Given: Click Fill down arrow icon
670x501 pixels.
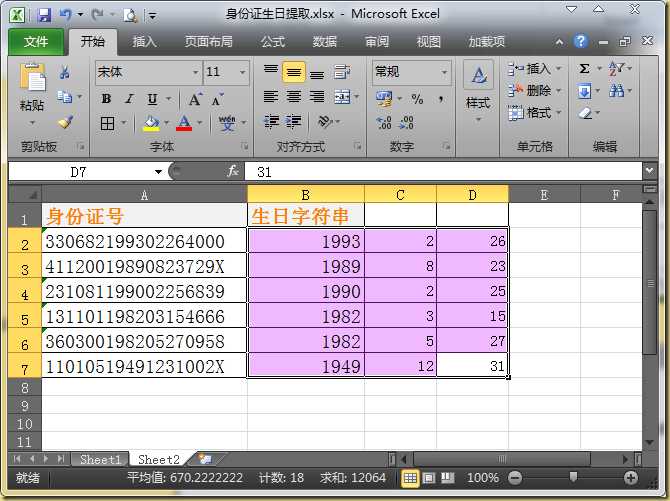Looking at the screenshot, I should (x=584, y=91).
